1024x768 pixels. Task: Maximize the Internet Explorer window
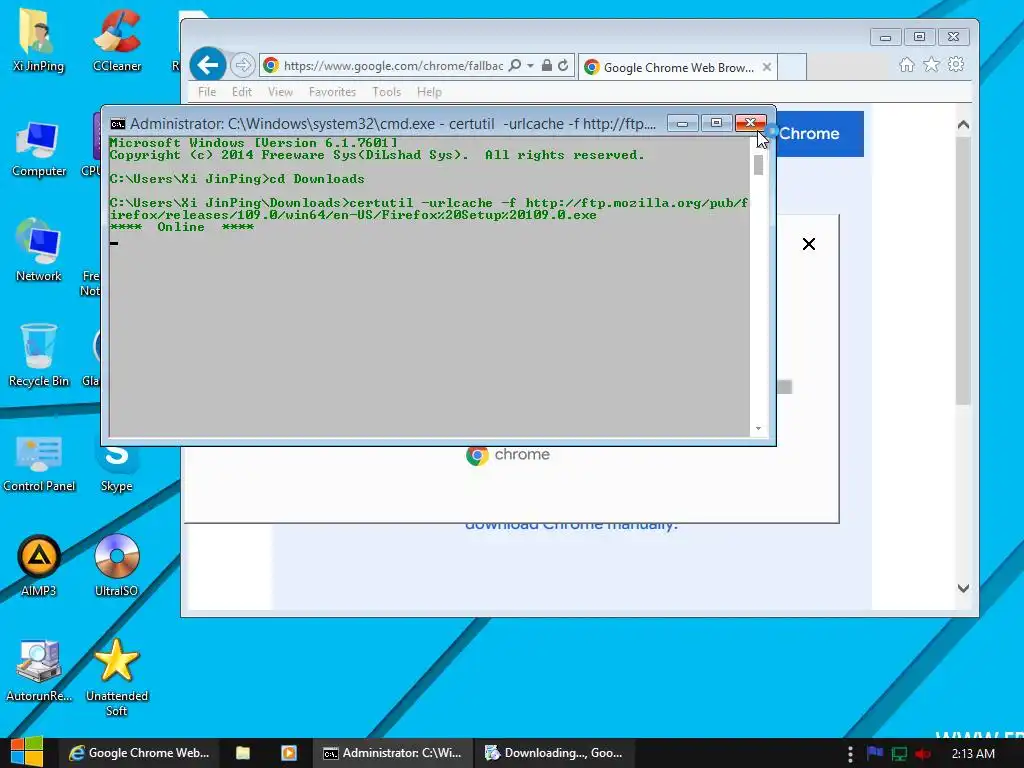point(920,37)
